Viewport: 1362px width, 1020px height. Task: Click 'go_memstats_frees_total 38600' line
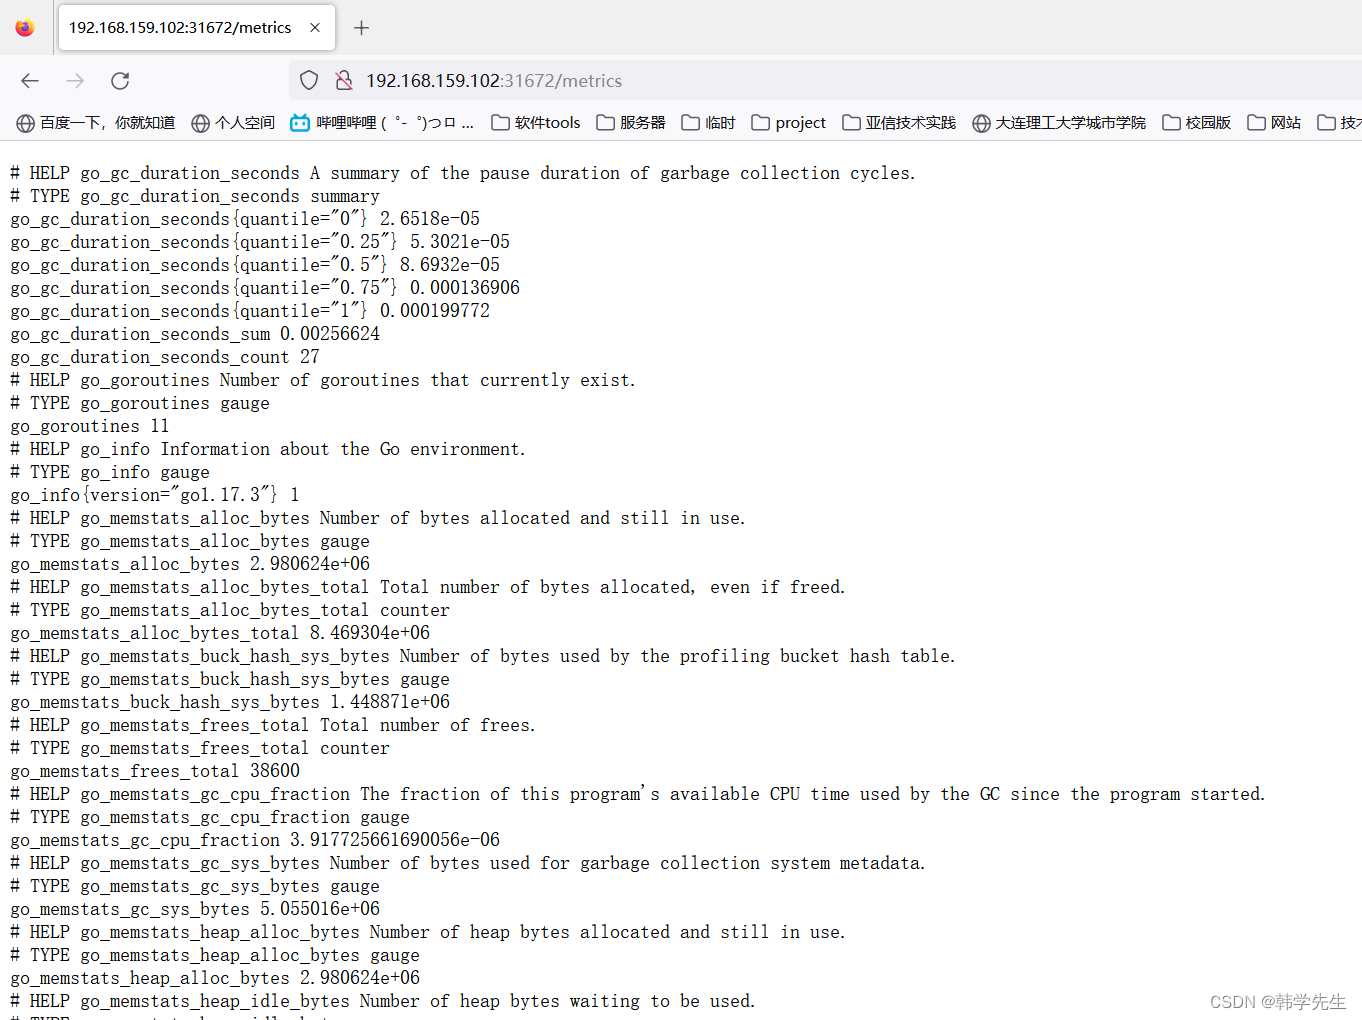[x=155, y=771]
